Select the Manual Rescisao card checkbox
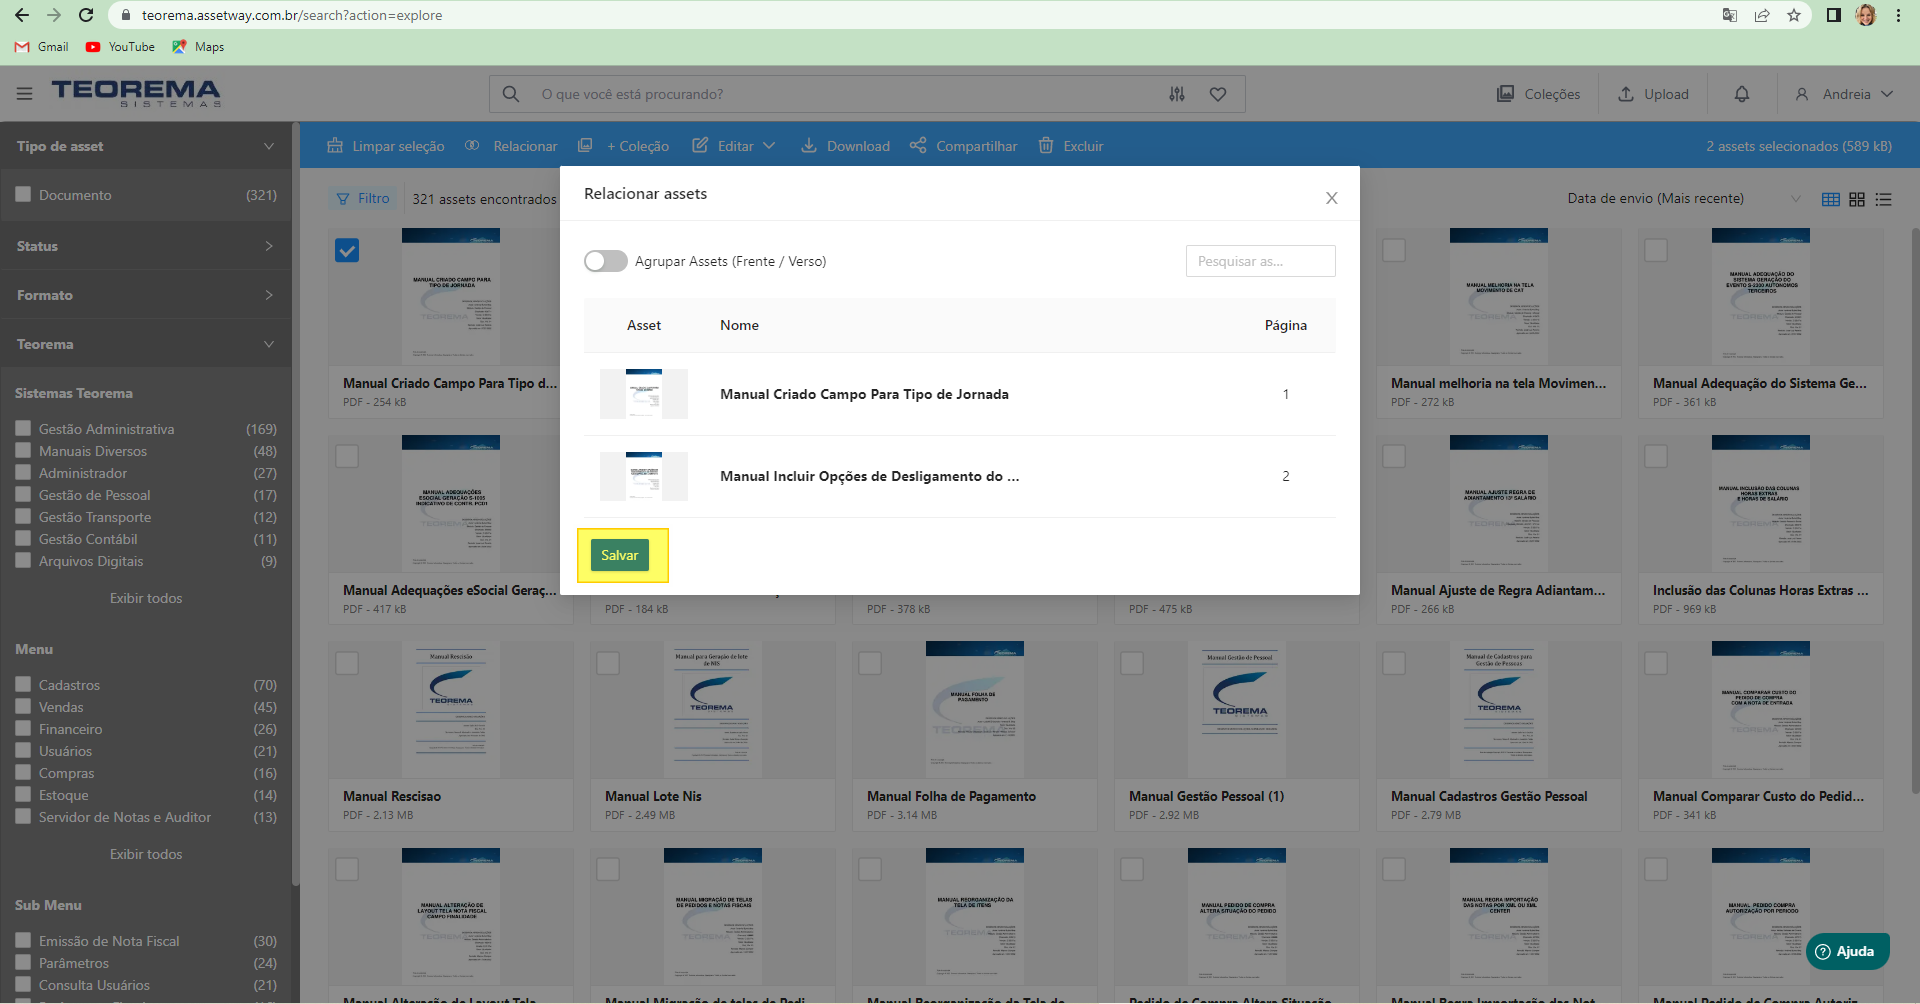Screen dimensions: 1920x1004 (347, 663)
